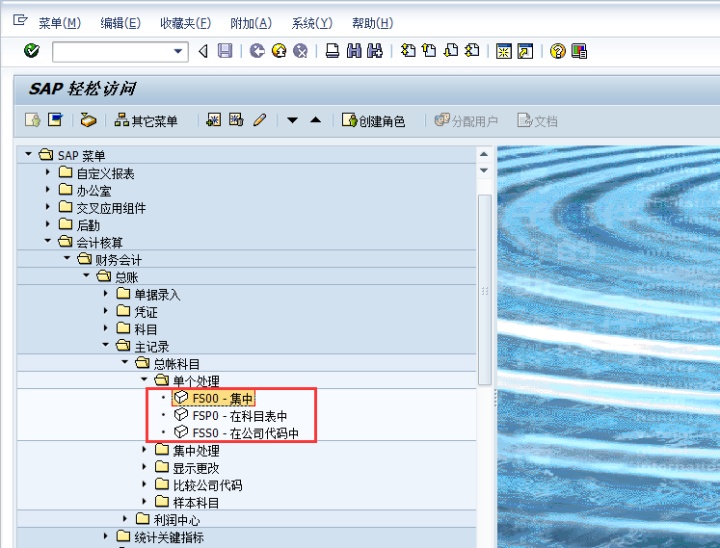
Task: Click the Move Favorites Up arrow
Action: pyautogui.click(x=315, y=120)
